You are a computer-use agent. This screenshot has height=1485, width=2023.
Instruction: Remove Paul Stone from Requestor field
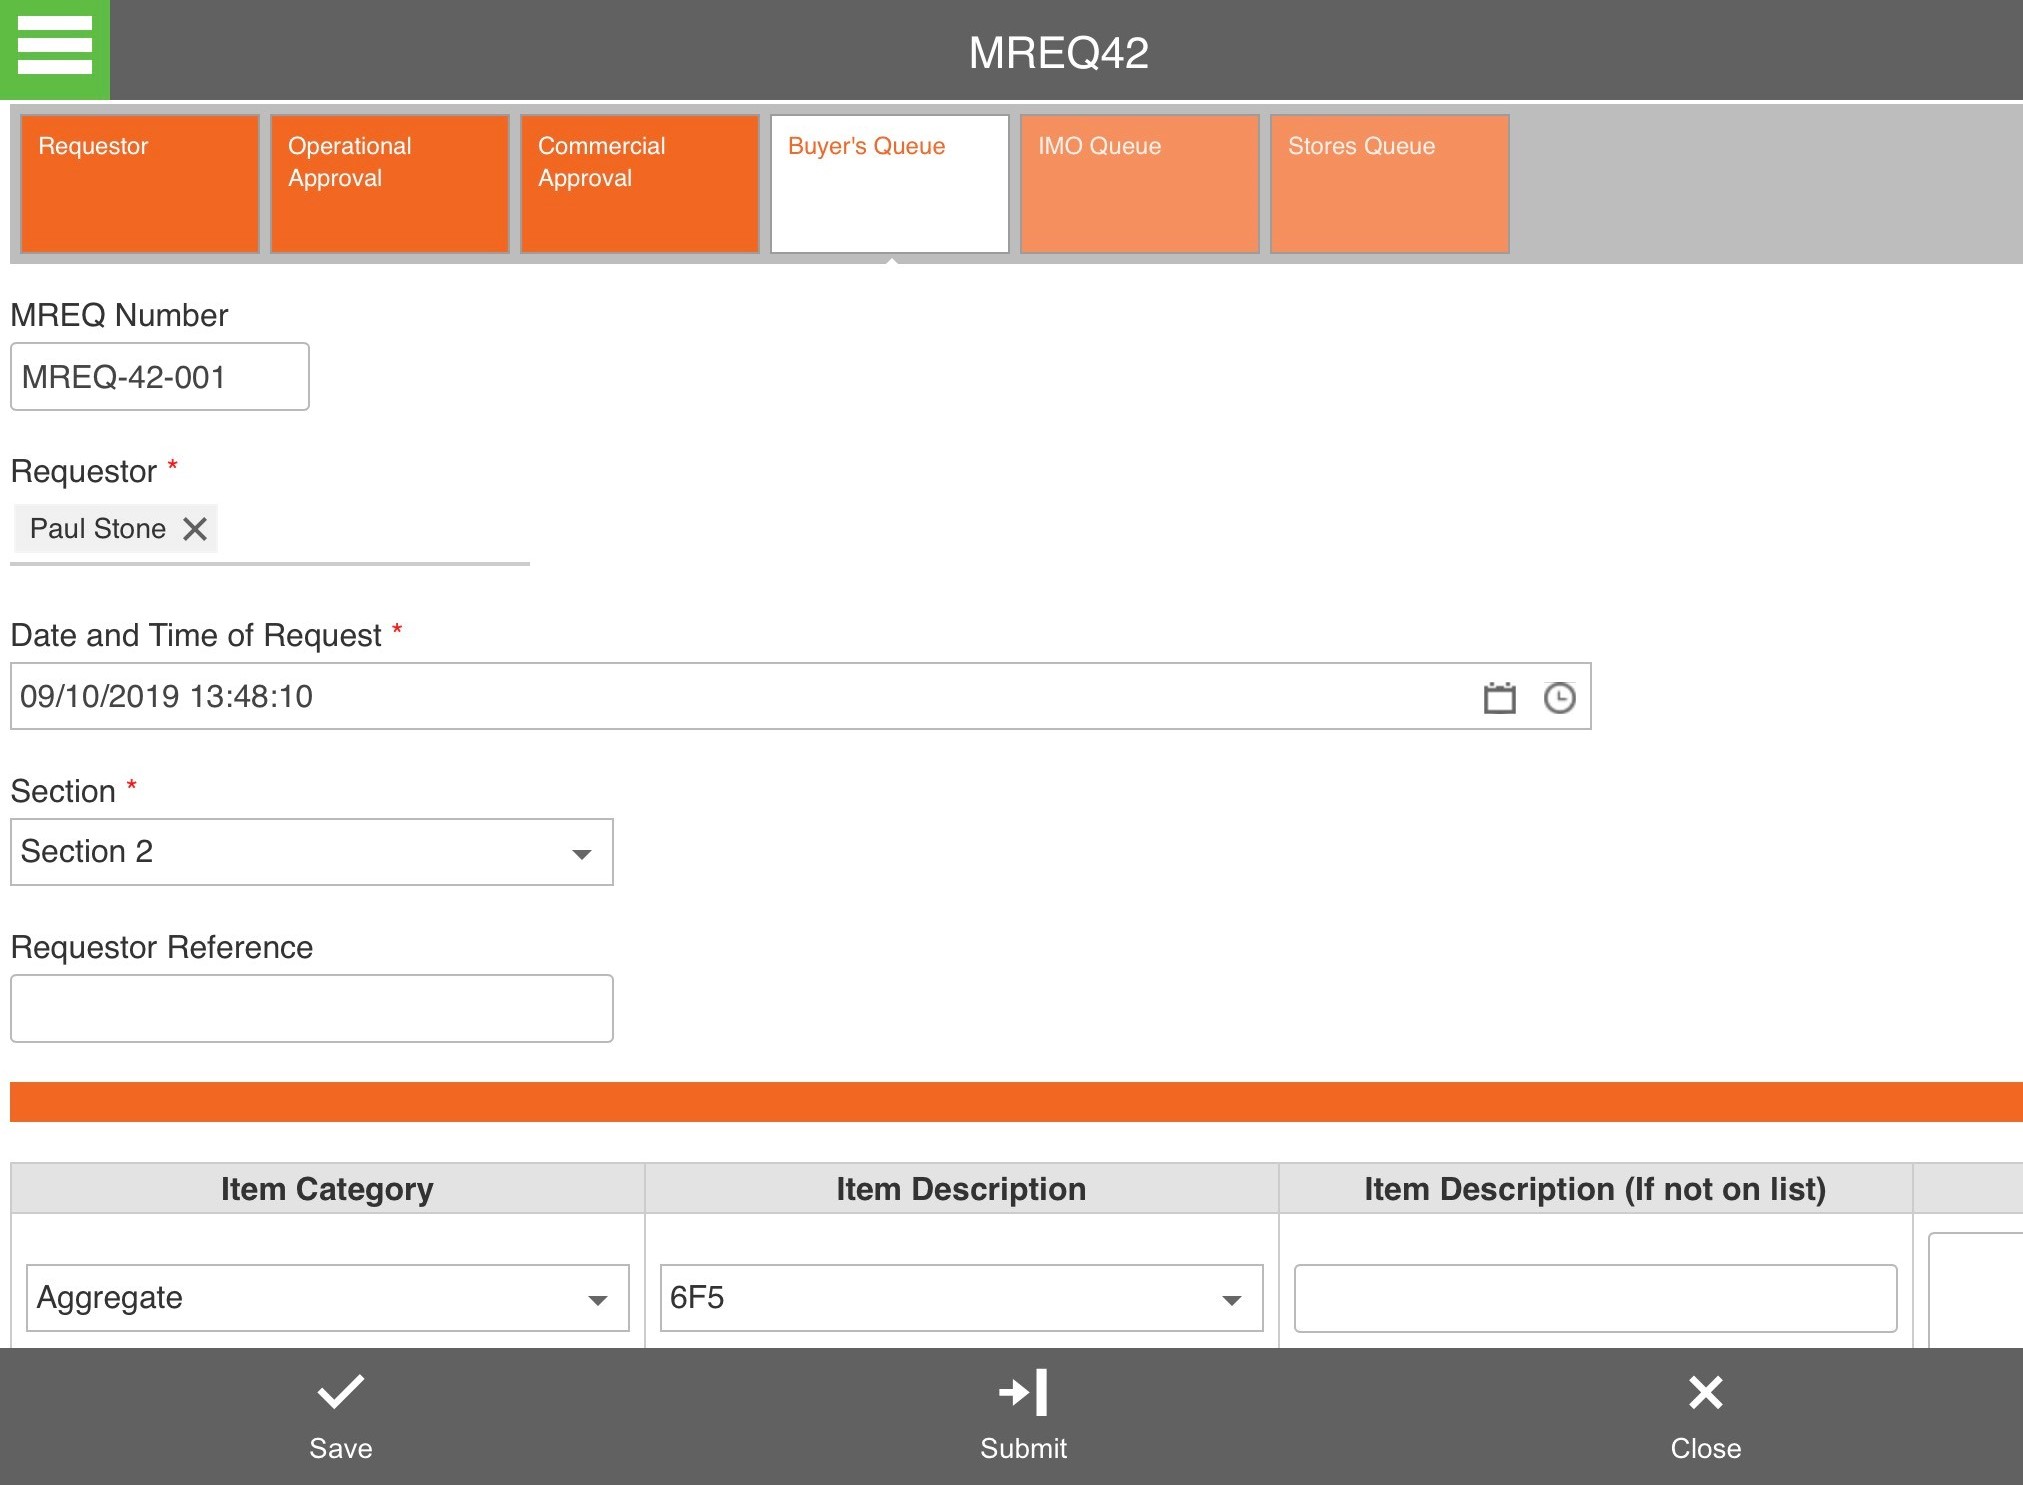[195, 529]
